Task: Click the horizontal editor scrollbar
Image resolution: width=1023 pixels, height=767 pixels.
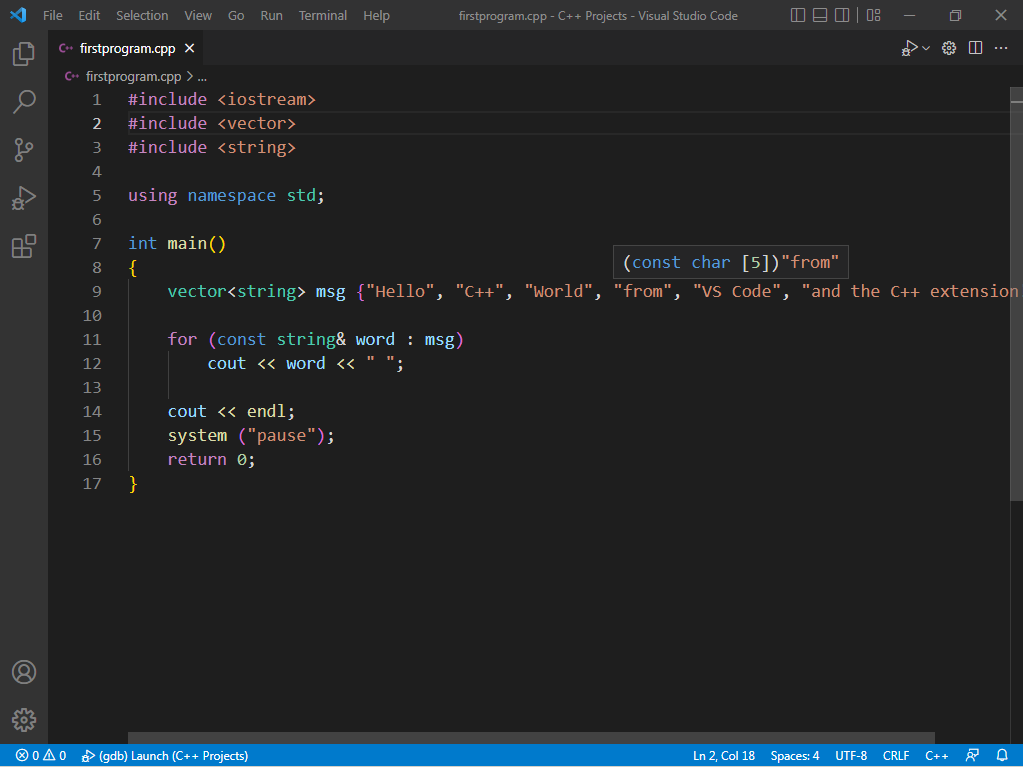Action: coord(531,738)
